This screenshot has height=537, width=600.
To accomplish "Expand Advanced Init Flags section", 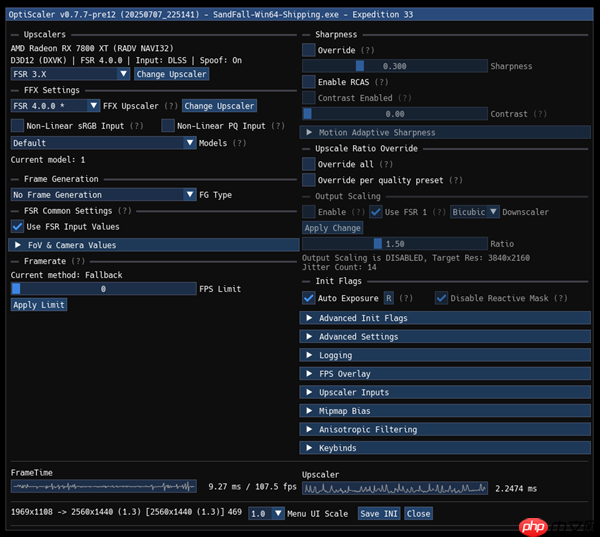I will click(445, 318).
